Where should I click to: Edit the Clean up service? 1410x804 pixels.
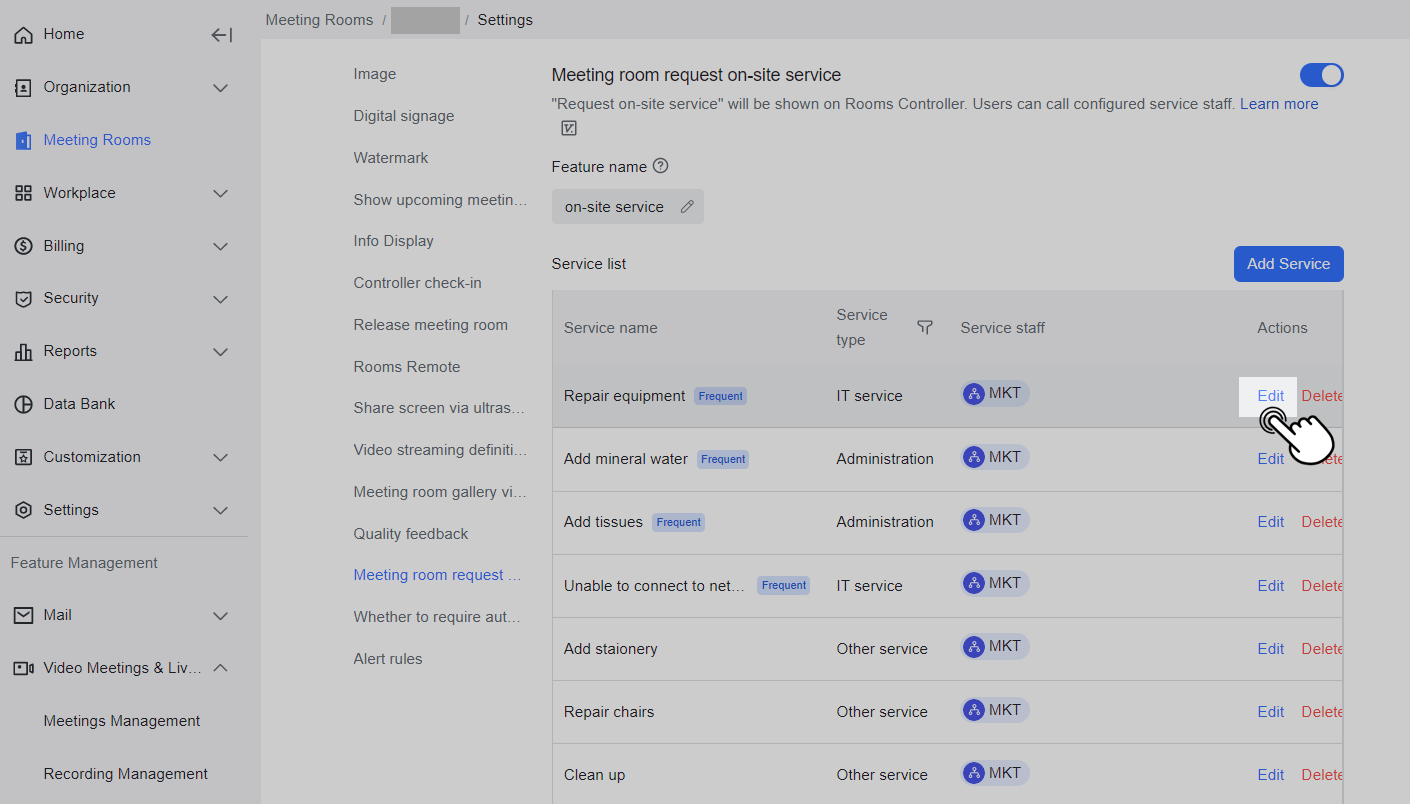click(x=1270, y=775)
